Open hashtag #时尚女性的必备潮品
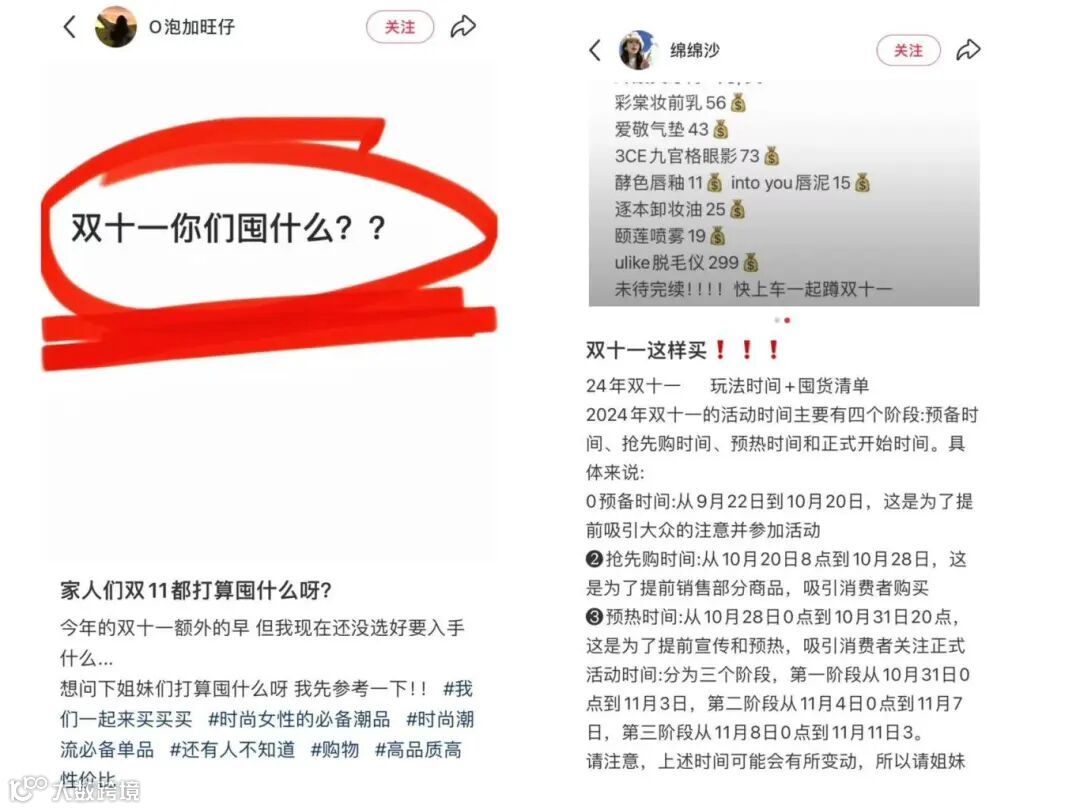The height and width of the screenshot is (810, 1080). point(299,720)
